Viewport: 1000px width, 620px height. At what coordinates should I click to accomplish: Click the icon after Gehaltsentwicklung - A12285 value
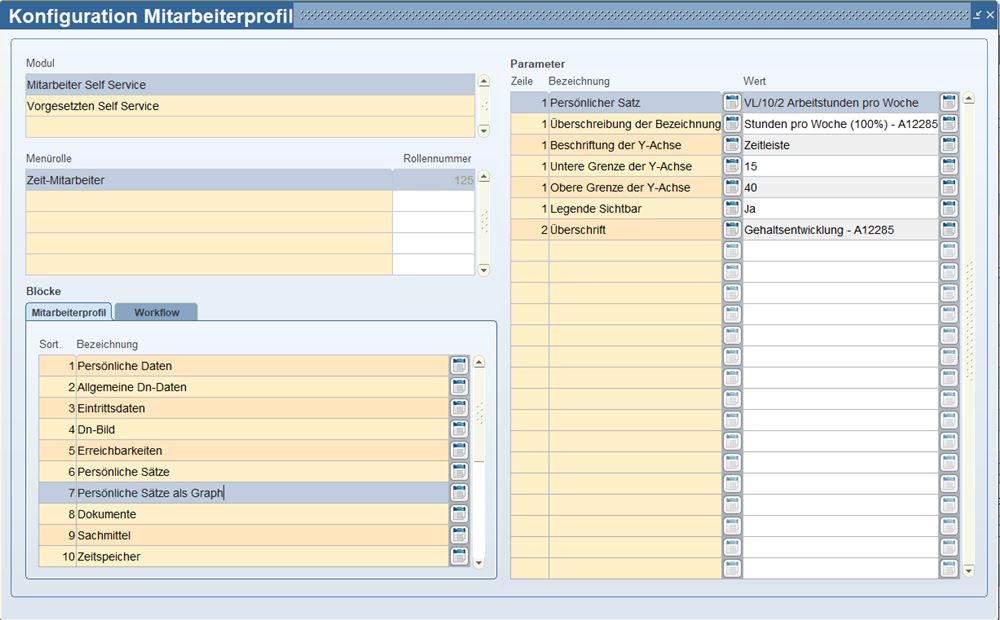949,230
